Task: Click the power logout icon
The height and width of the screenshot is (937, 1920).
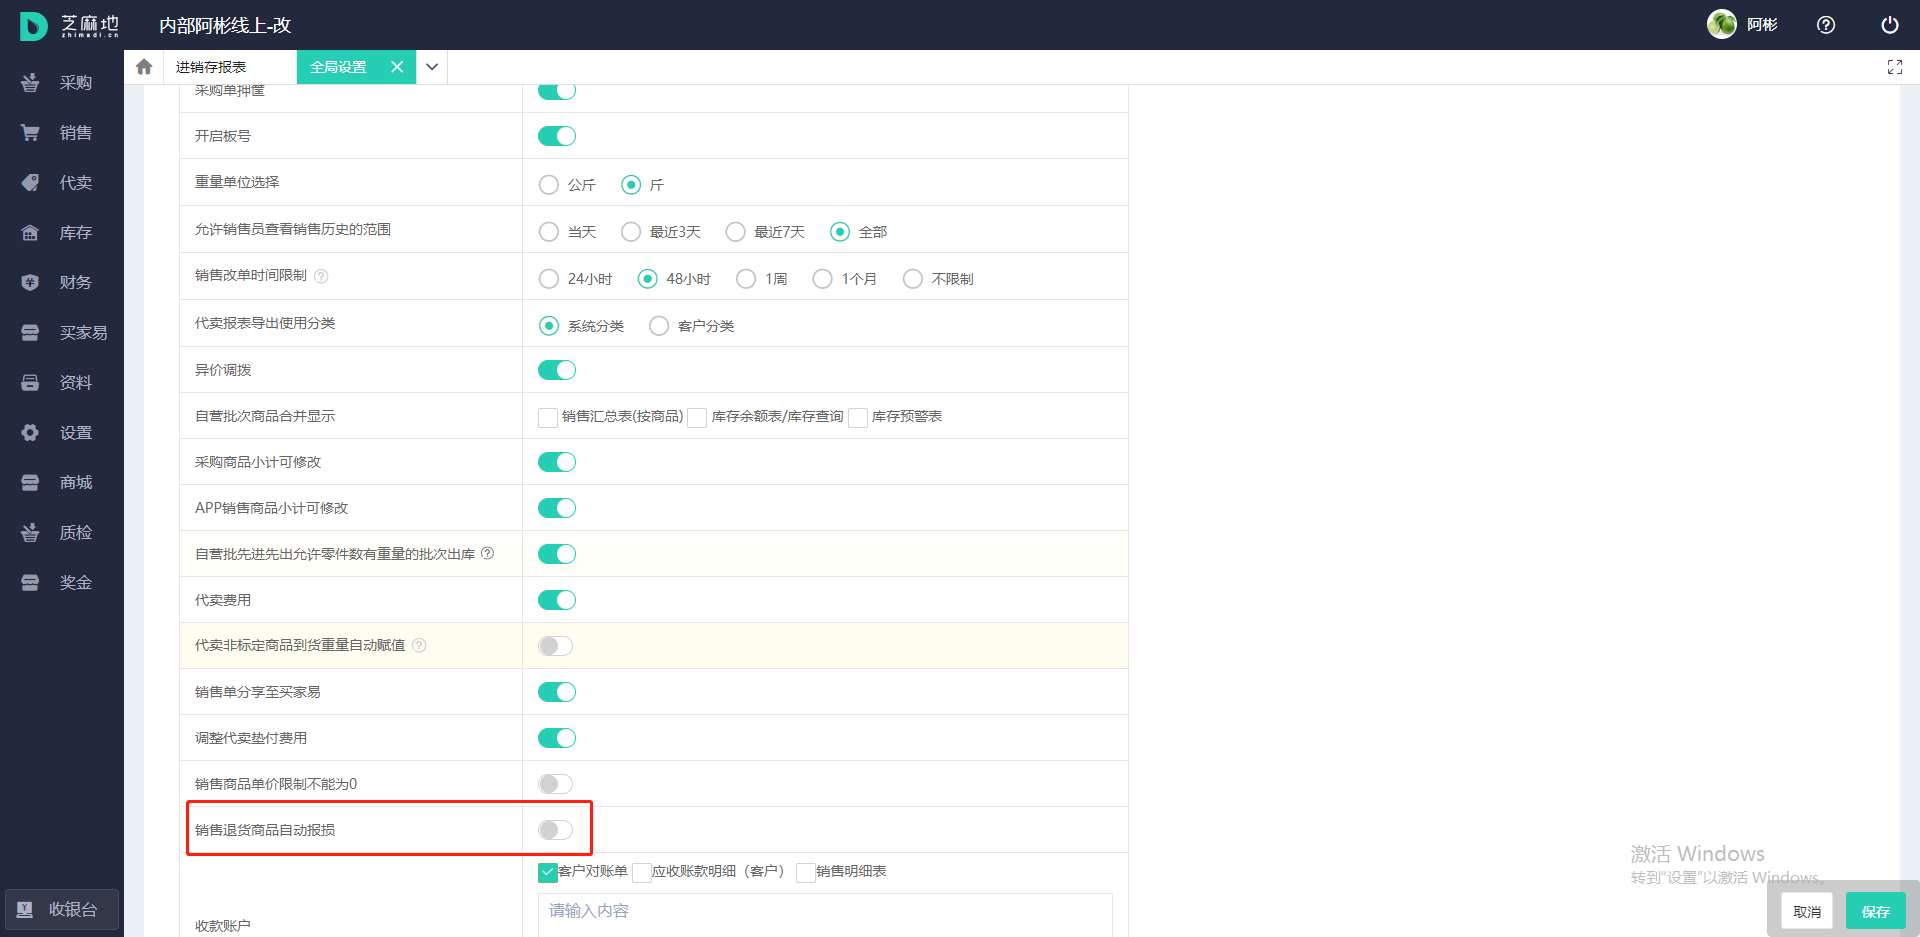Action: pyautogui.click(x=1889, y=25)
